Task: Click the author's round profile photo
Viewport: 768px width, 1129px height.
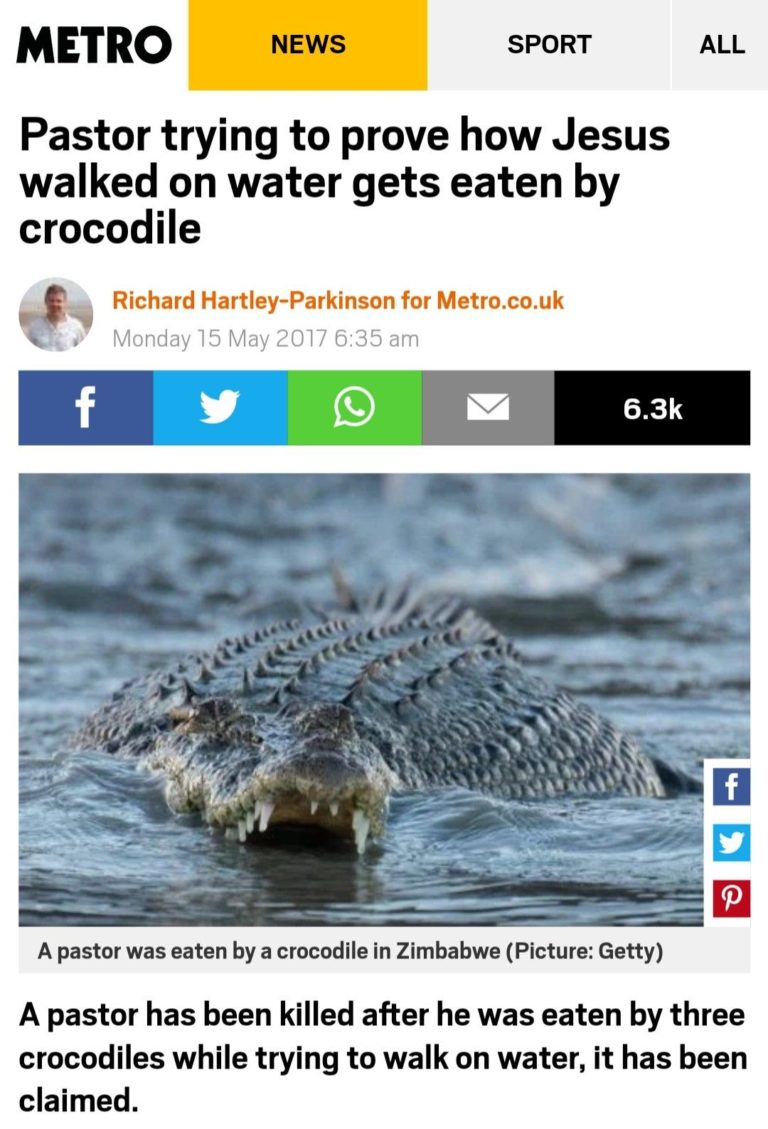Action: pyautogui.click(x=55, y=315)
